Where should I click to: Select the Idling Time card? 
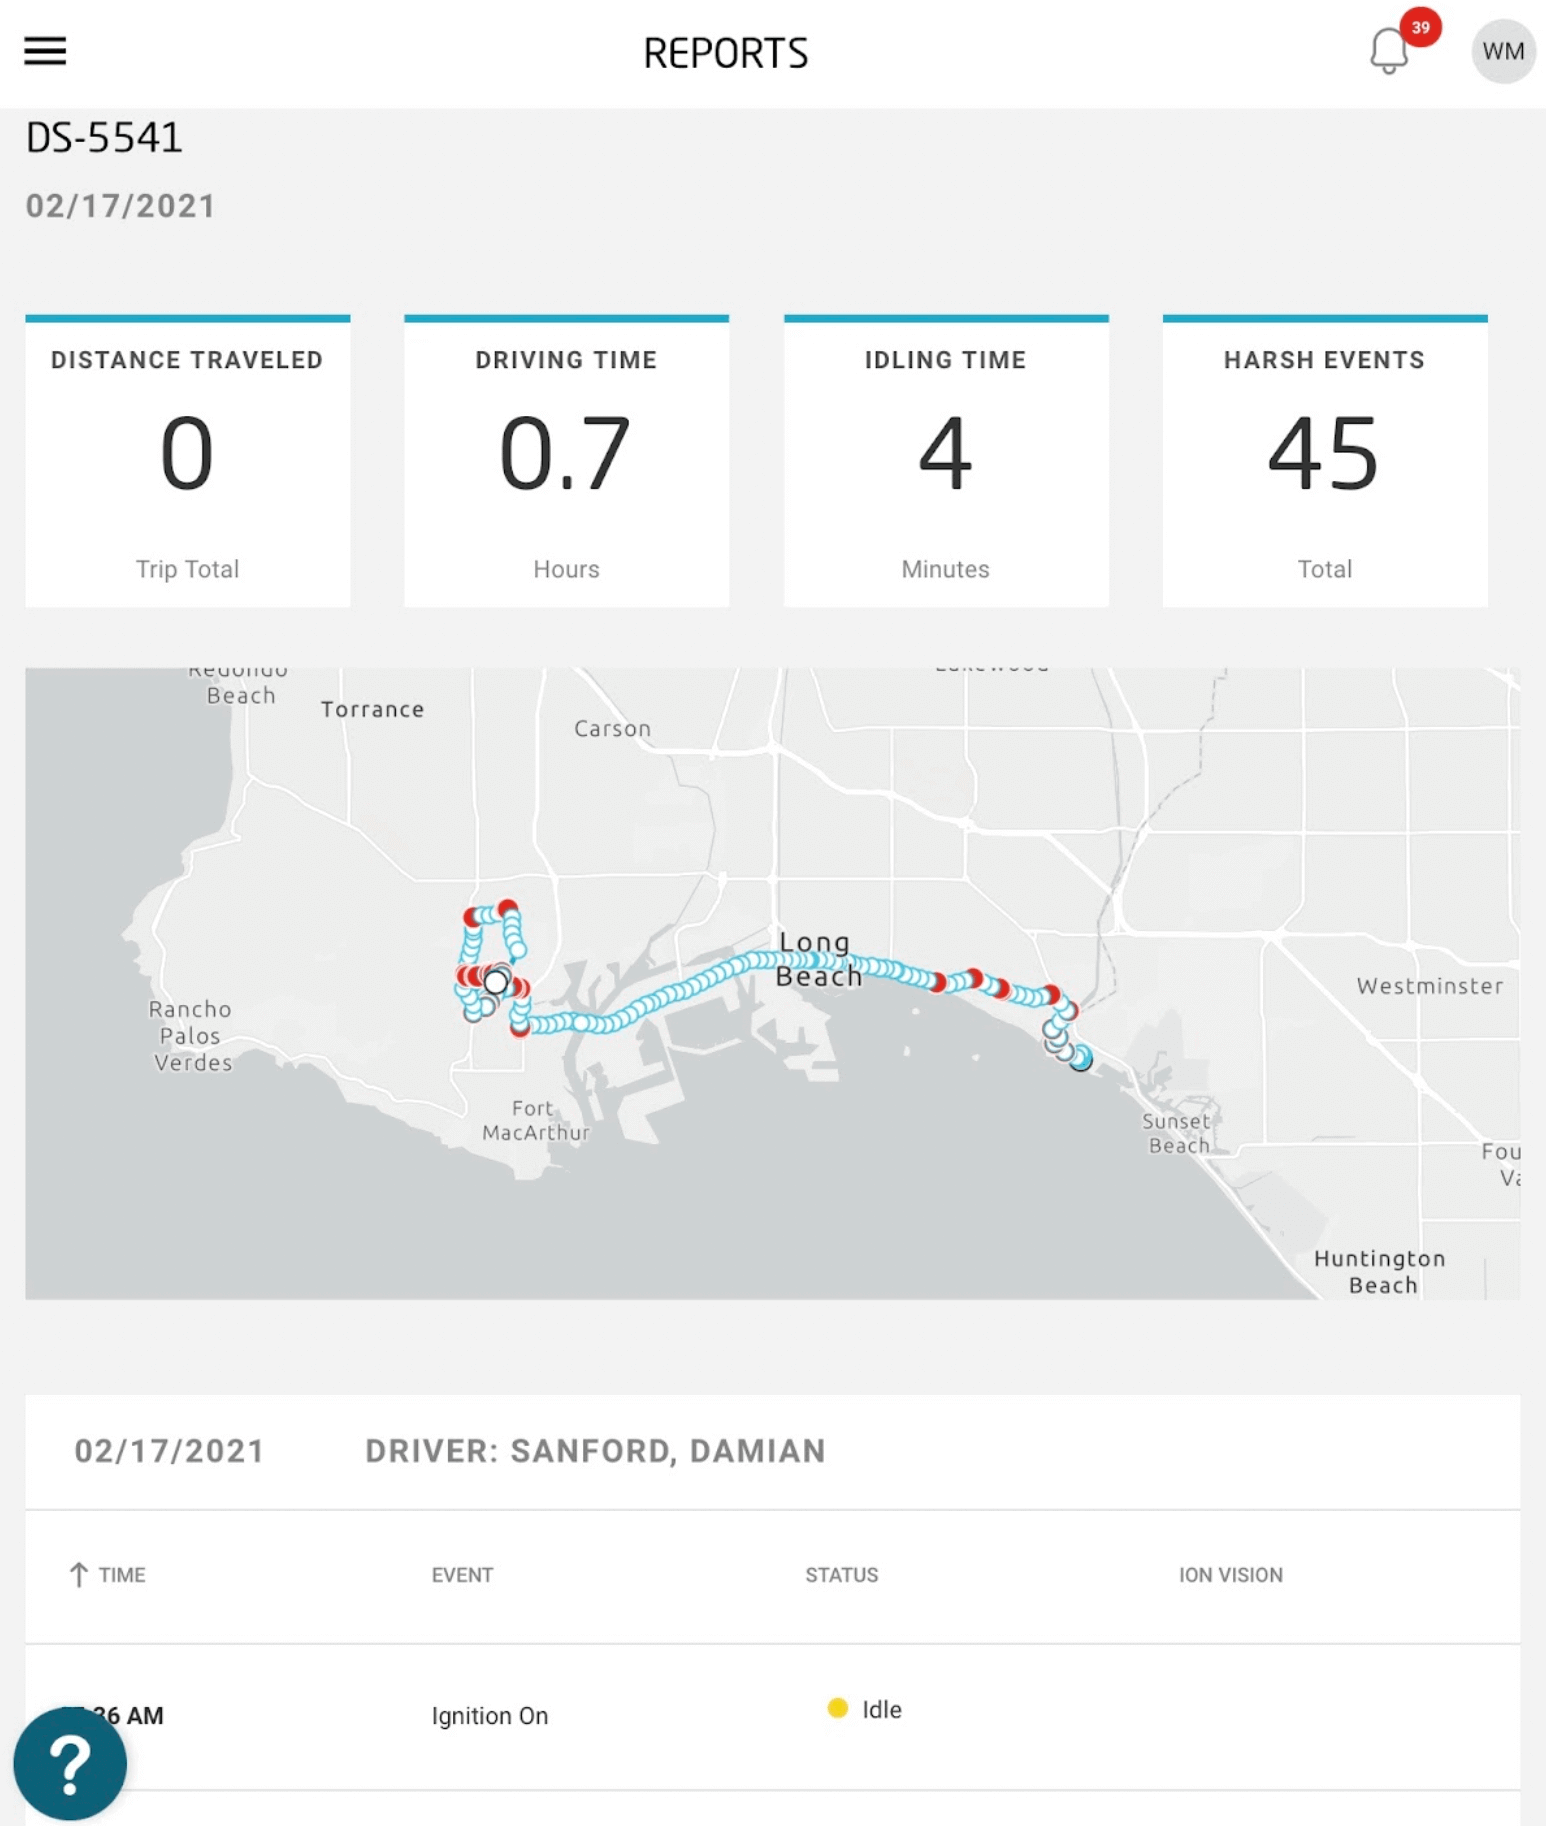[x=946, y=461]
